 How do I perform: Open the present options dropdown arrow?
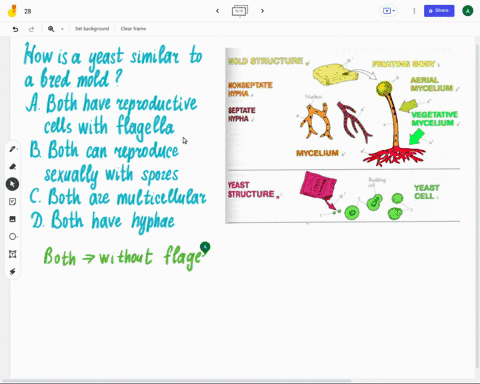(394, 11)
